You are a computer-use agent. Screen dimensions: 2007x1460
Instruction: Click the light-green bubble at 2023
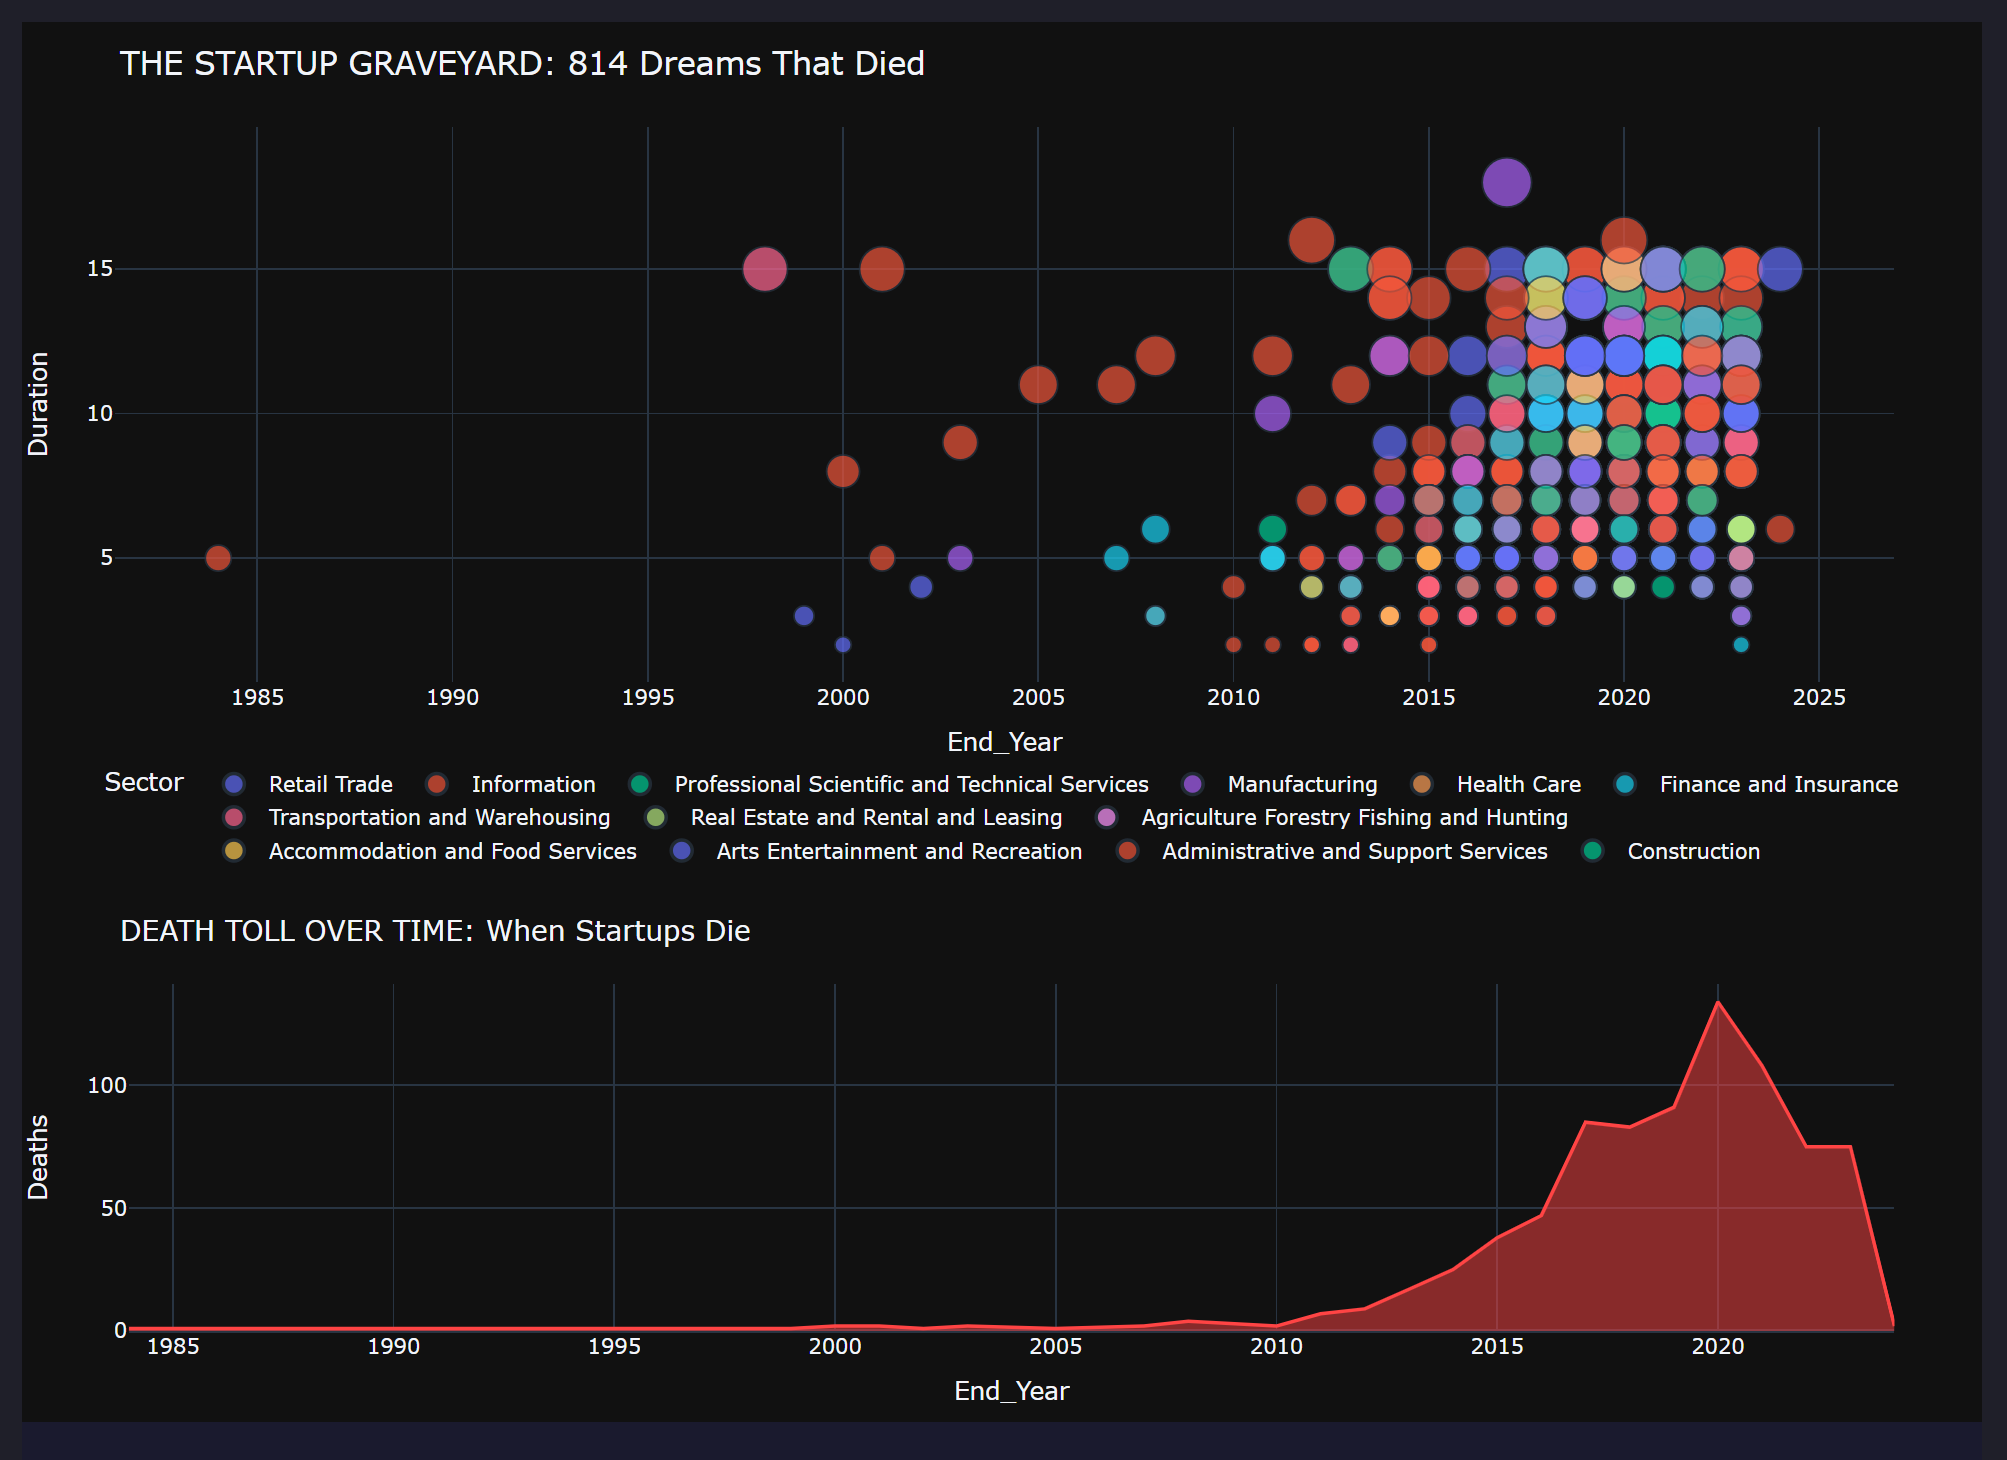(1741, 529)
